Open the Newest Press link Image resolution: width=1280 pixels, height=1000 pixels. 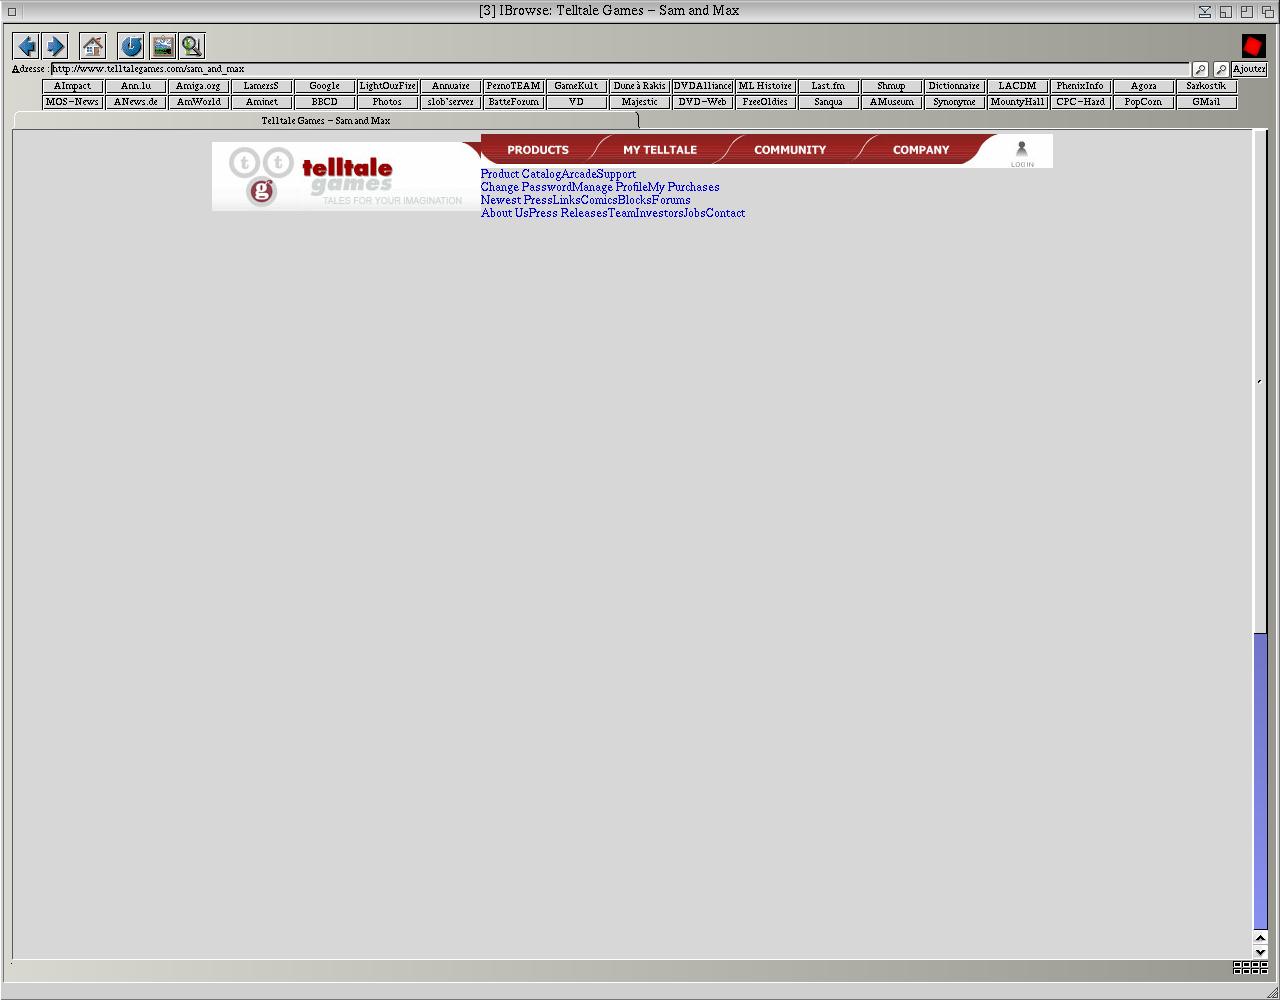click(517, 200)
